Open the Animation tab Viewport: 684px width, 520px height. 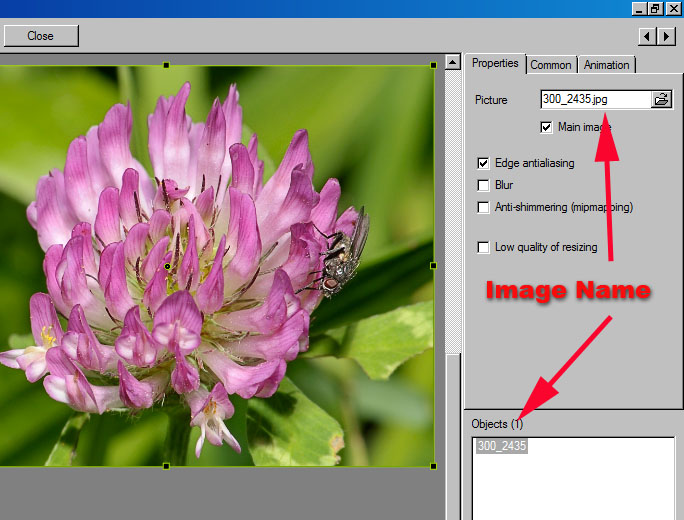607,65
